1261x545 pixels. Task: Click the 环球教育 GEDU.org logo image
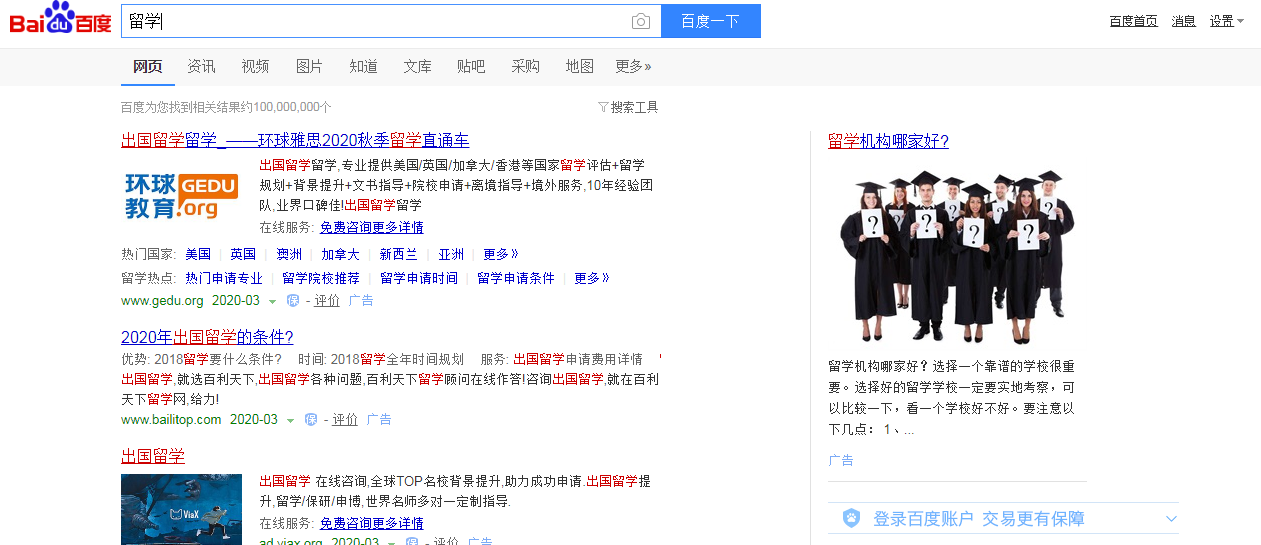[181, 196]
